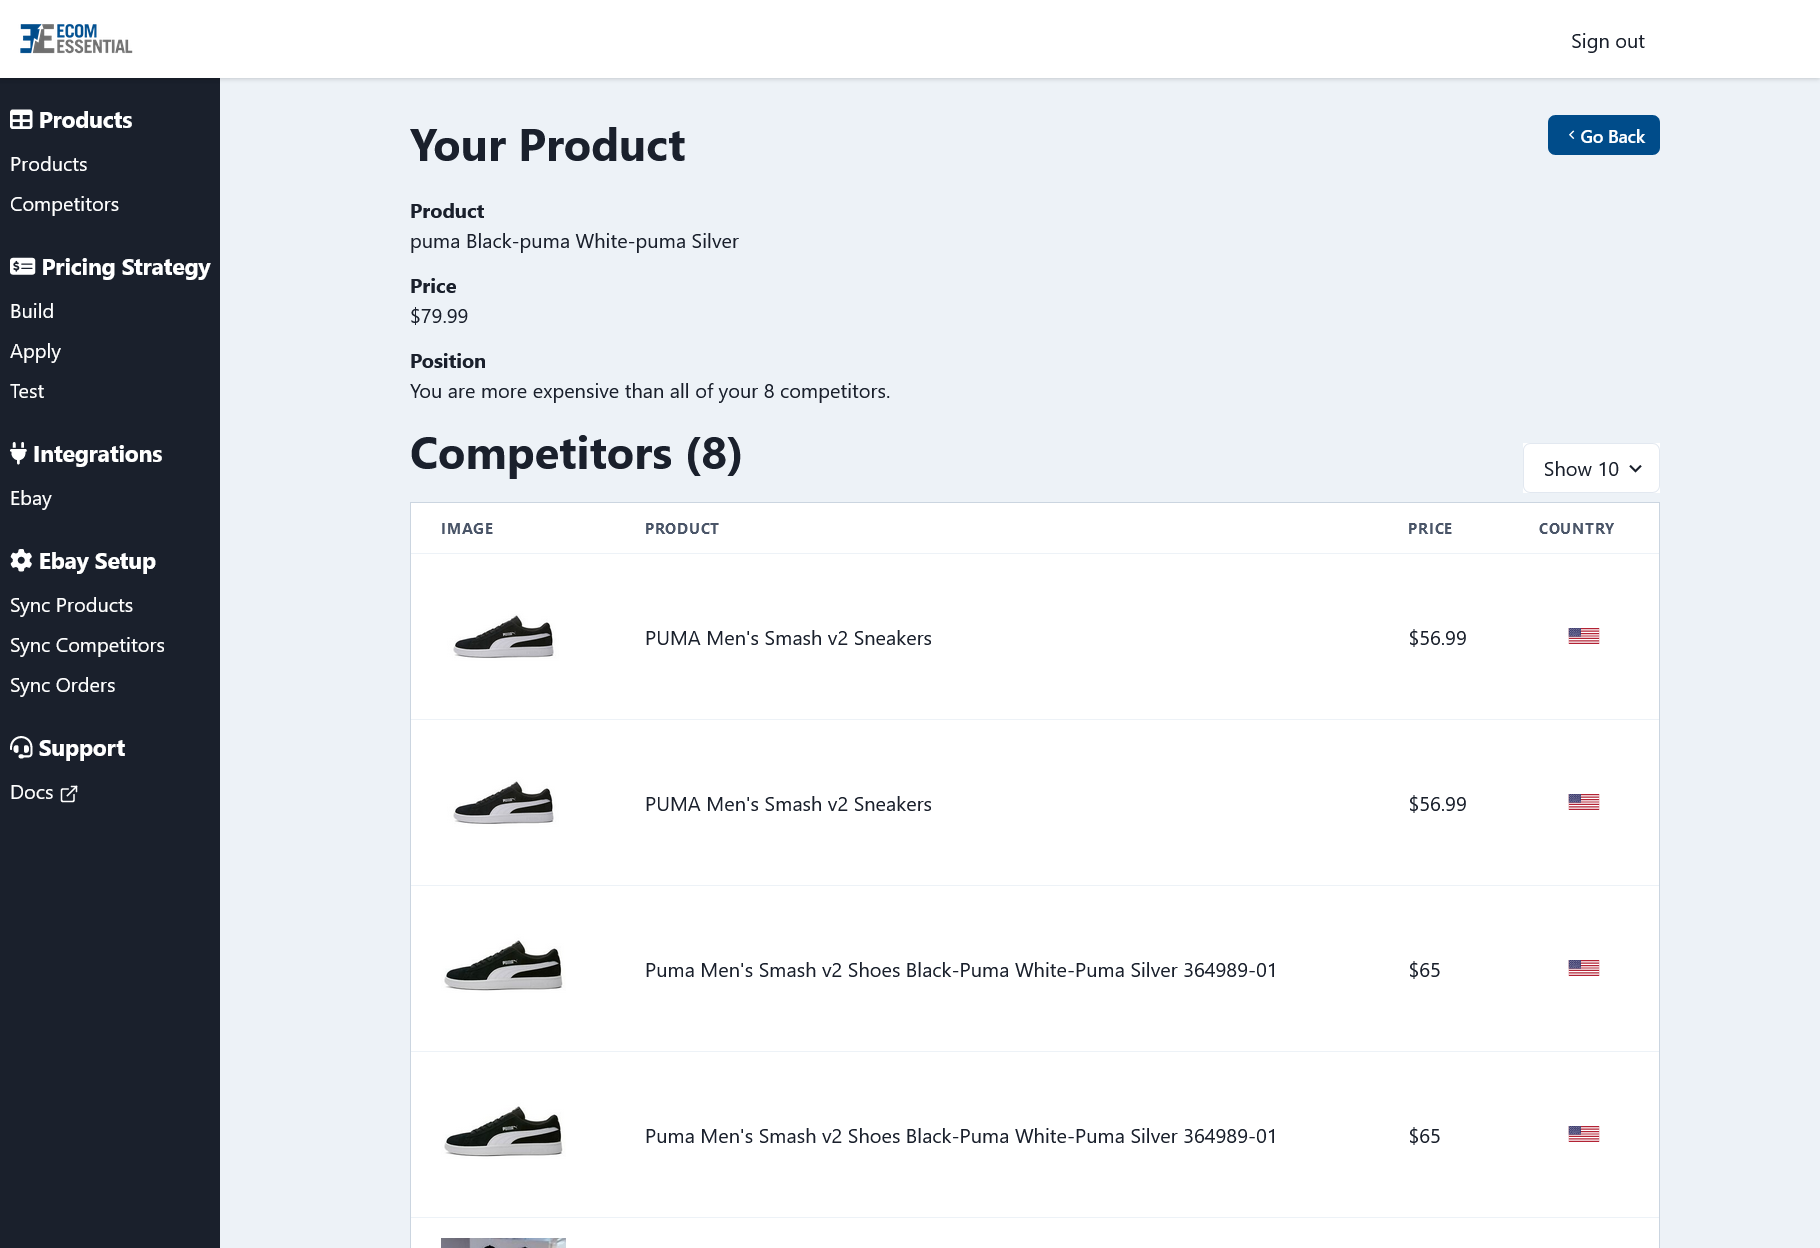The height and width of the screenshot is (1248, 1820).
Task: Click the external-link icon next to Docs
Action: click(x=68, y=793)
